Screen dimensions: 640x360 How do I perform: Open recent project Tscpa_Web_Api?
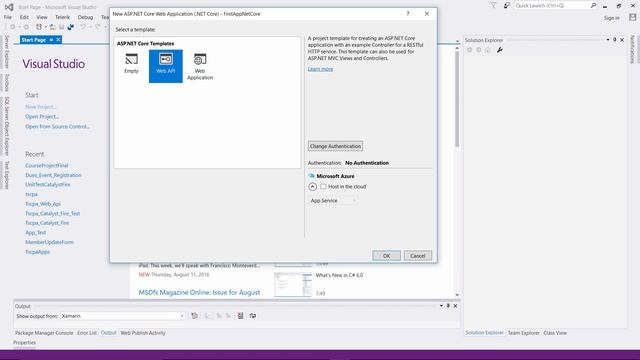click(43, 204)
